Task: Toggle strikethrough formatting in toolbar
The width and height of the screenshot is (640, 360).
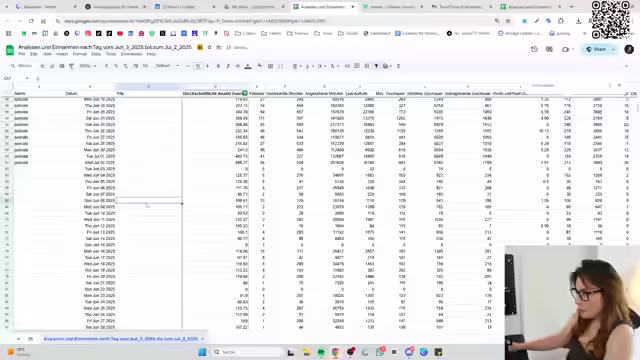Action: [238, 66]
